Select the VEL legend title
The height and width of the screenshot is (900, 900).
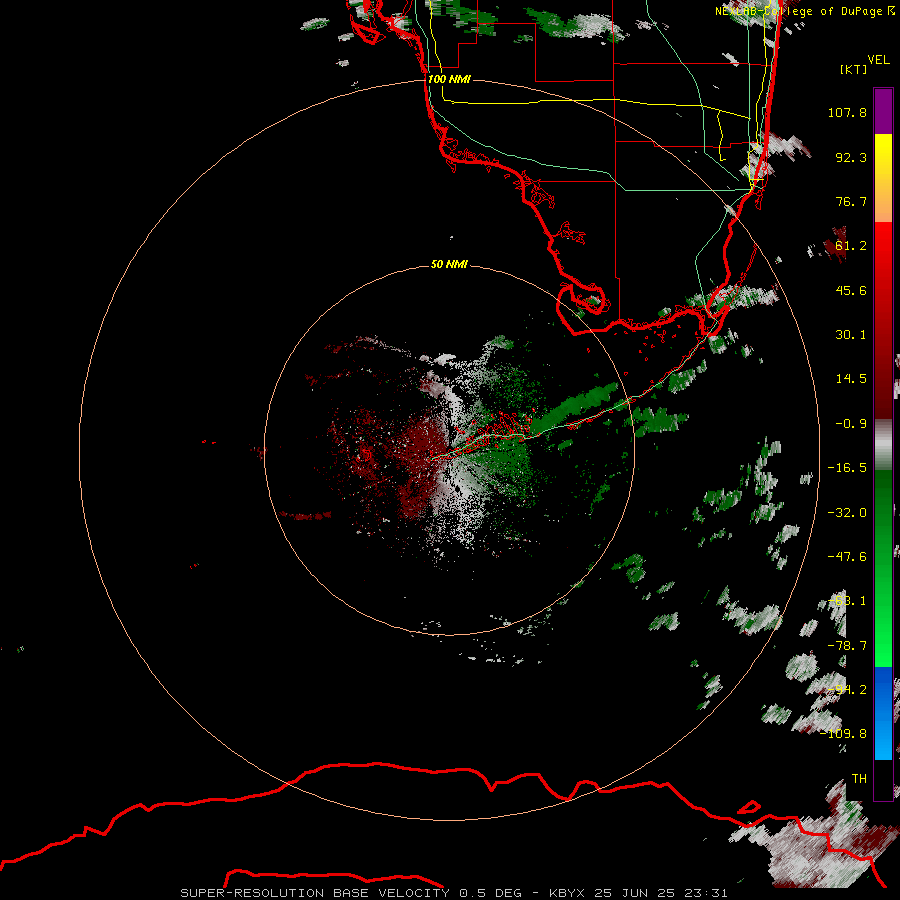(x=878, y=60)
